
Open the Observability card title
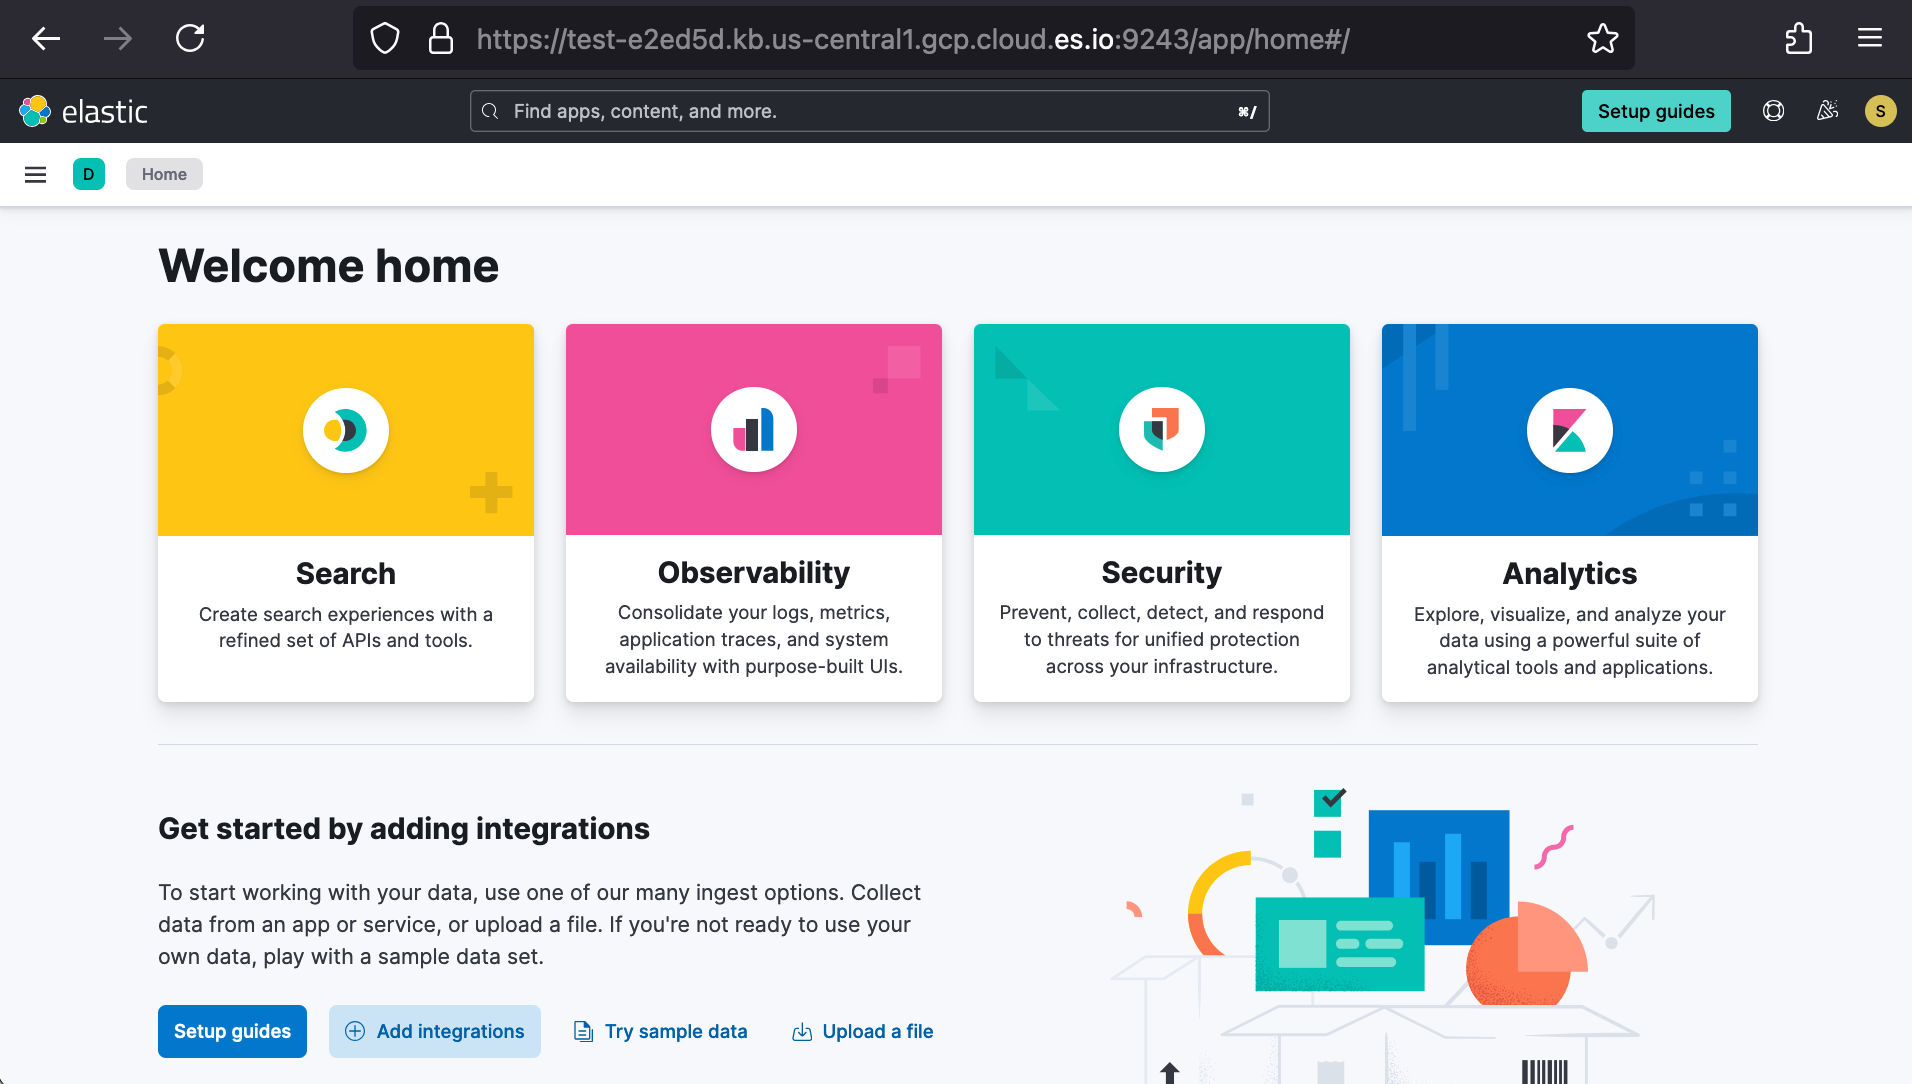click(754, 572)
